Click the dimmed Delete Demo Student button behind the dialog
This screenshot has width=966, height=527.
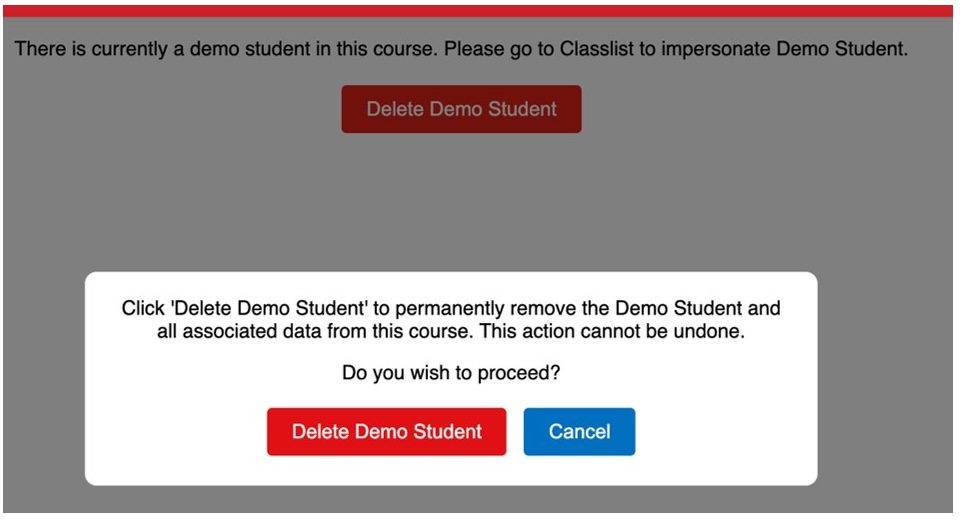pyautogui.click(x=461, y=109)
